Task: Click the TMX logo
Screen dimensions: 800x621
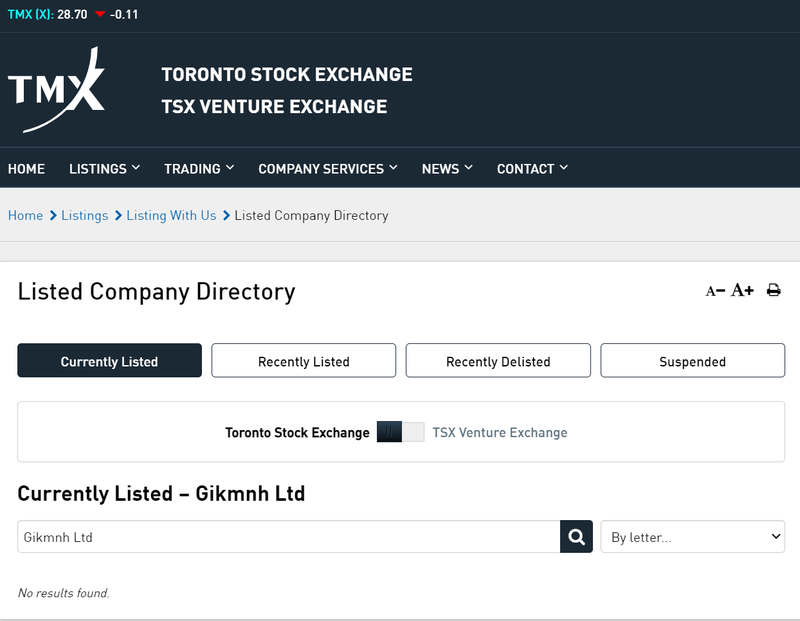Action: (x=56, y=90)
